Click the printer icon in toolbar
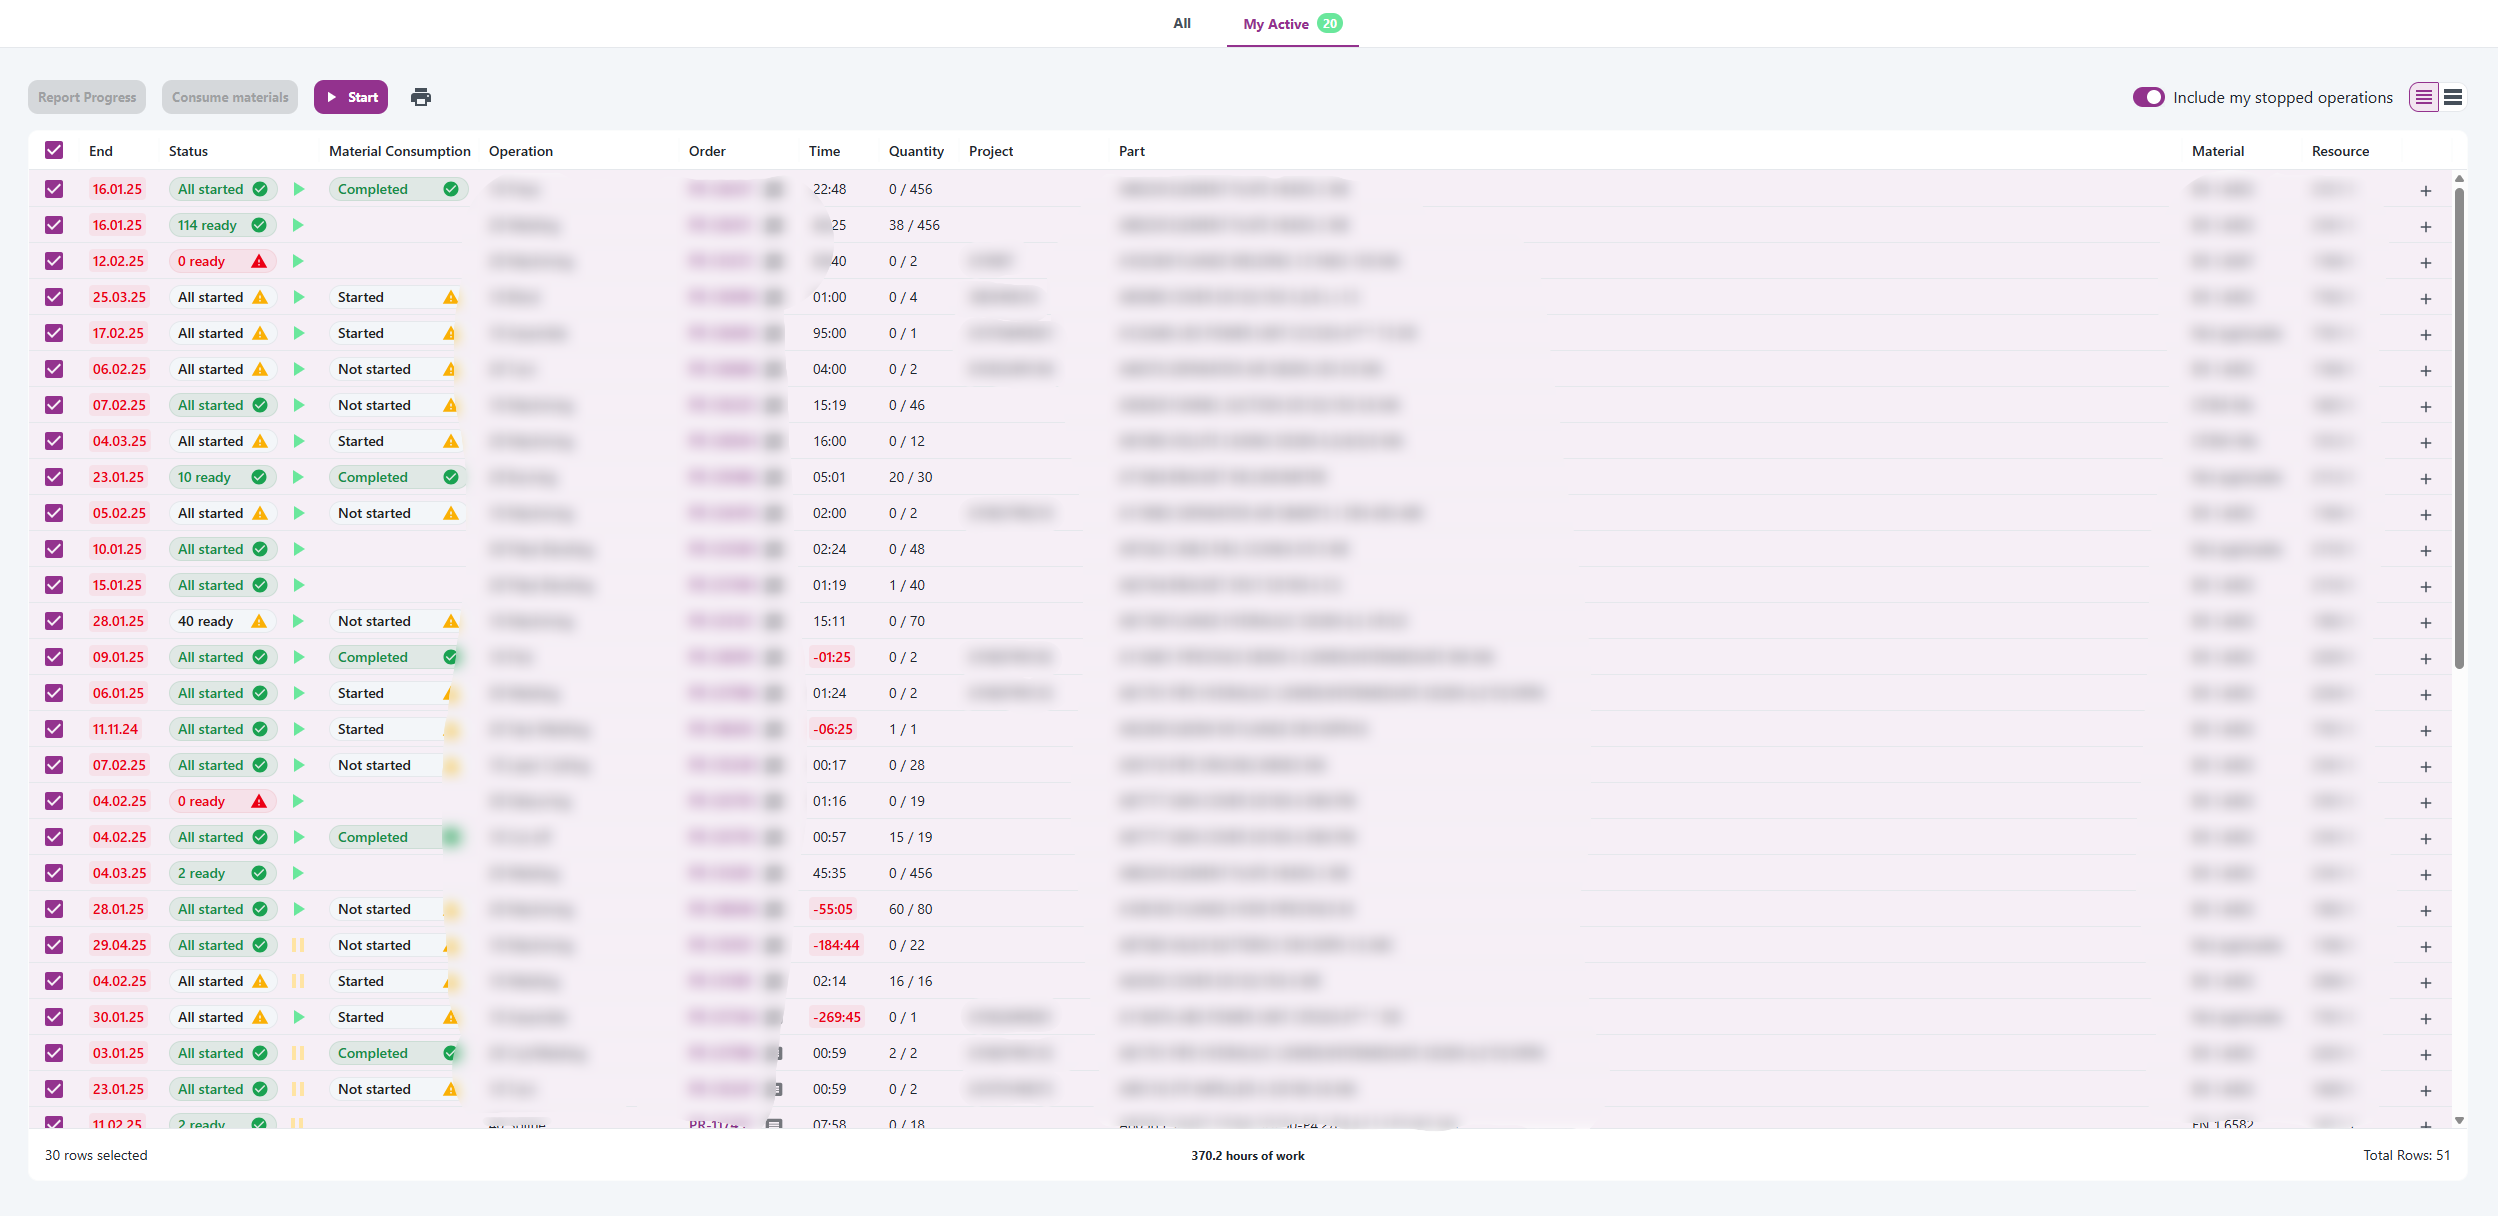 tap(421, 97)
